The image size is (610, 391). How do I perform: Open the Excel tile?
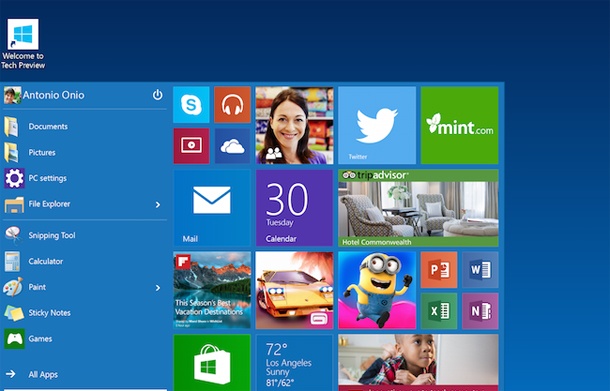(439, 311)
